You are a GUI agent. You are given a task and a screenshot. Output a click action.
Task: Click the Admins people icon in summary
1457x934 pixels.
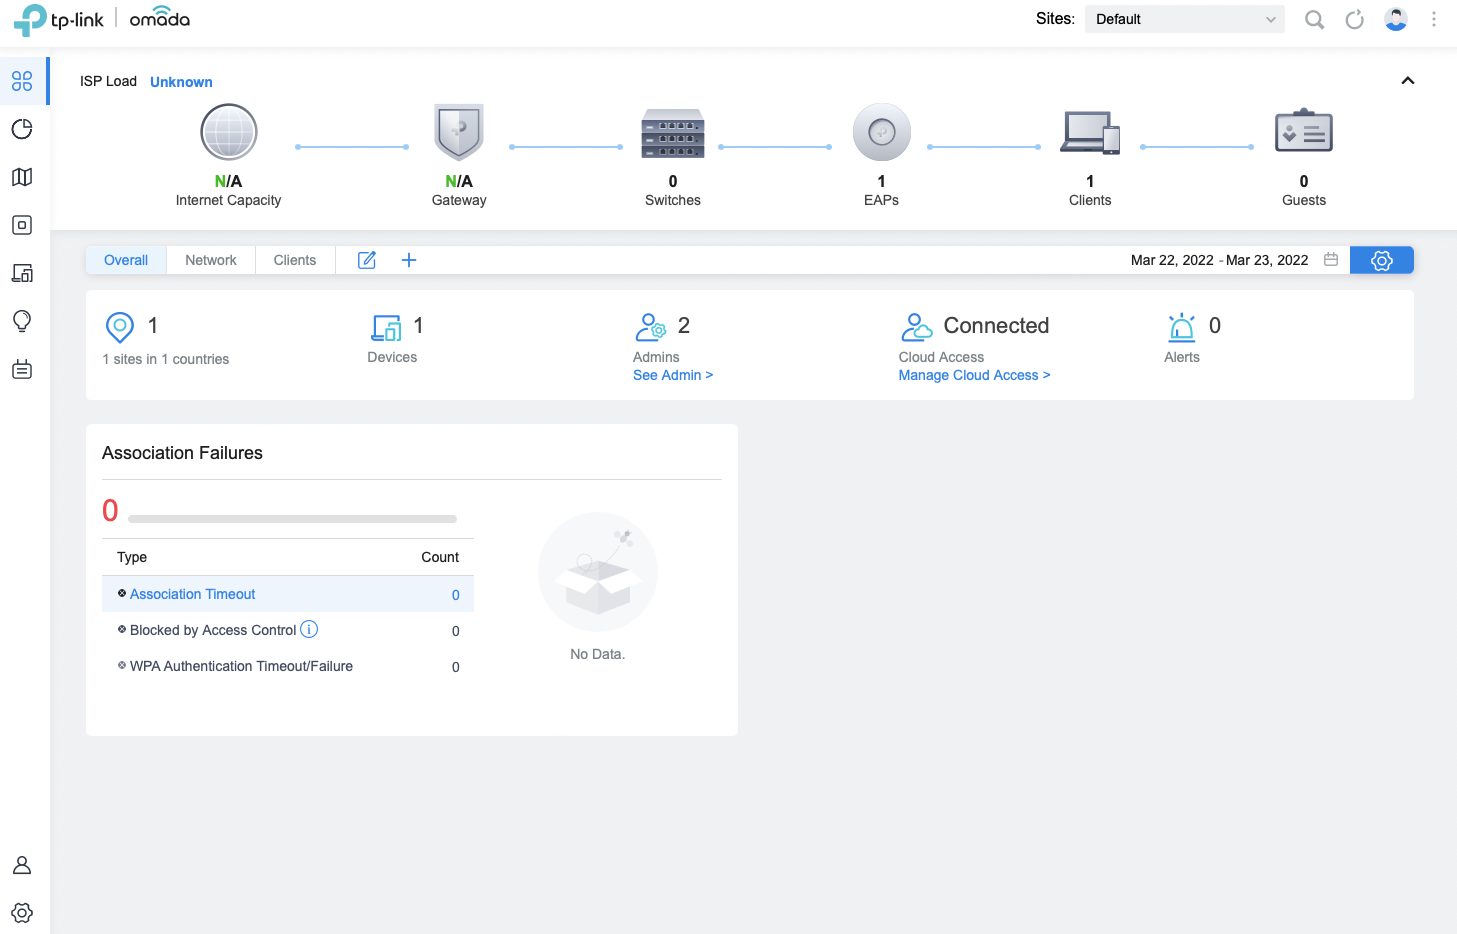pyautogui.click(x=651, y=327)
